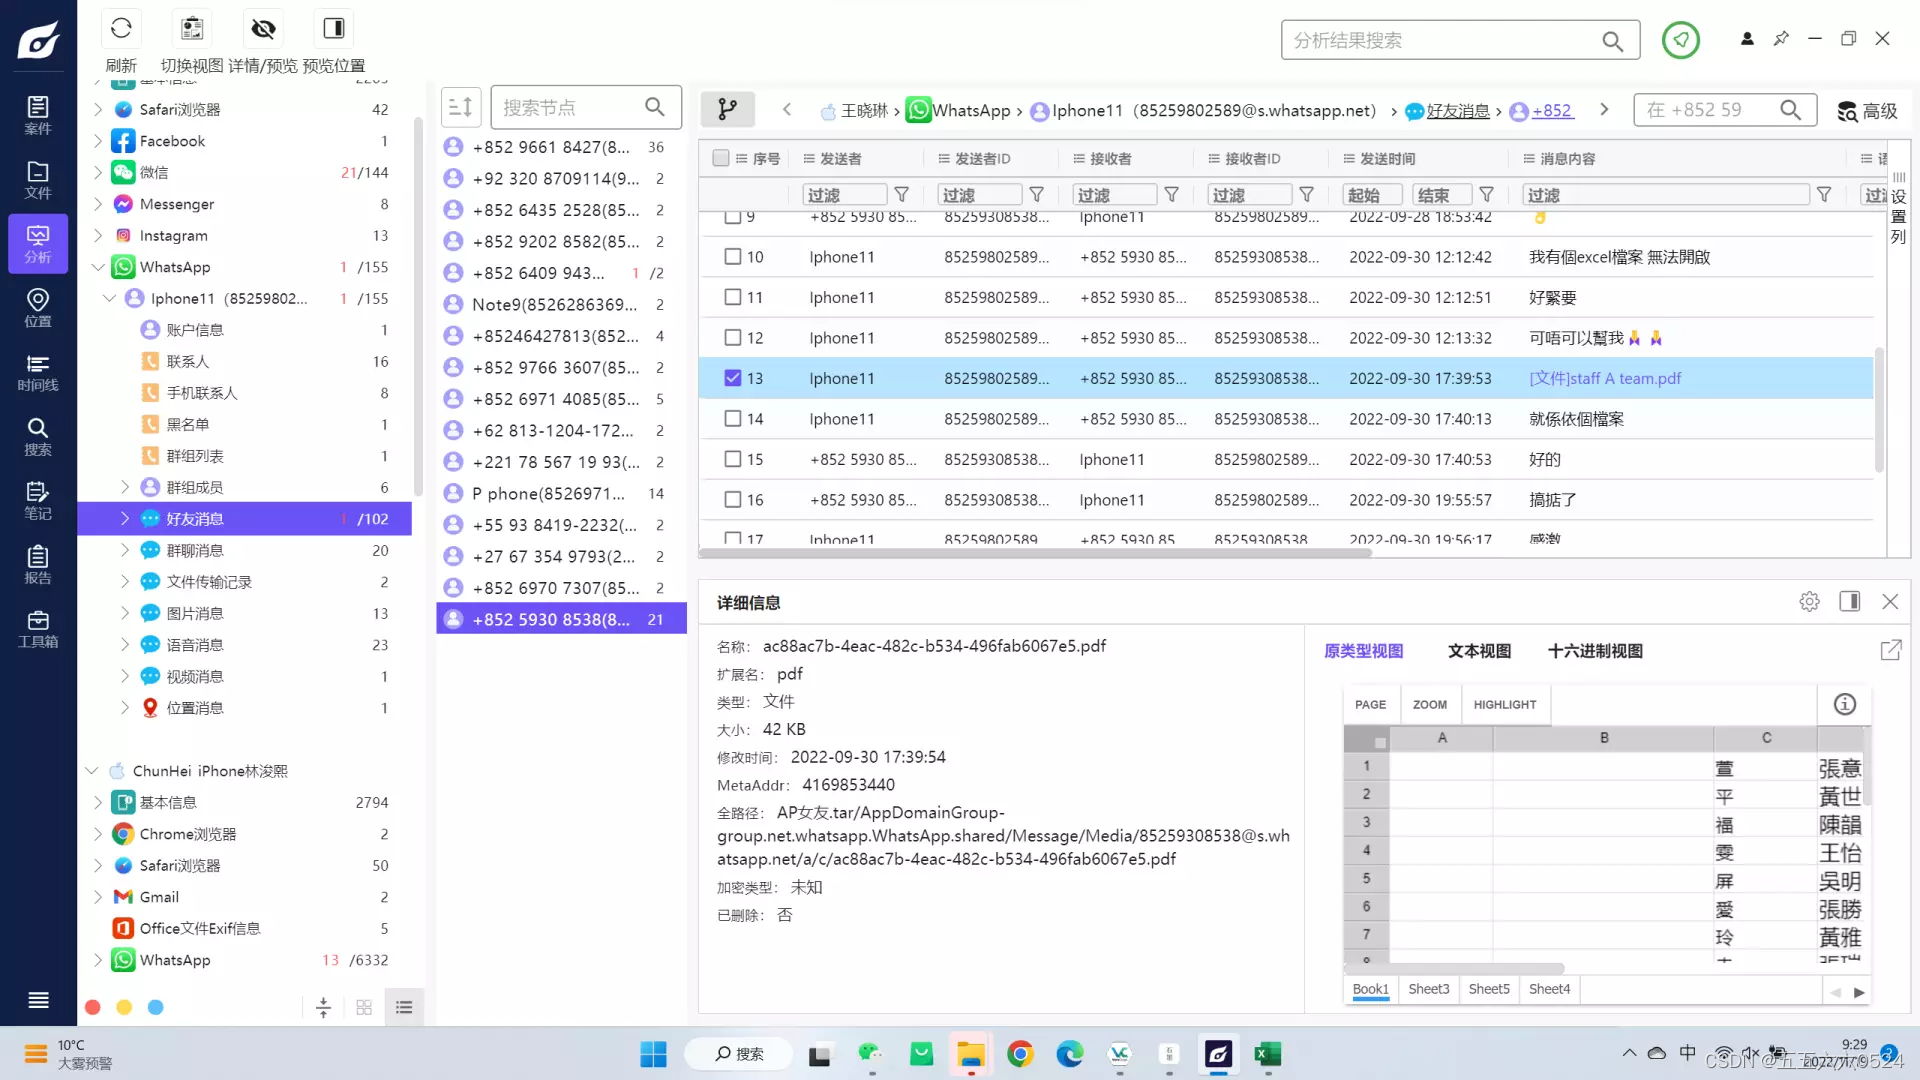The width and height of the screenshot is (1920, 1080).
Task: Check the checkbox on row 10
Action: [x=733, y=257]
